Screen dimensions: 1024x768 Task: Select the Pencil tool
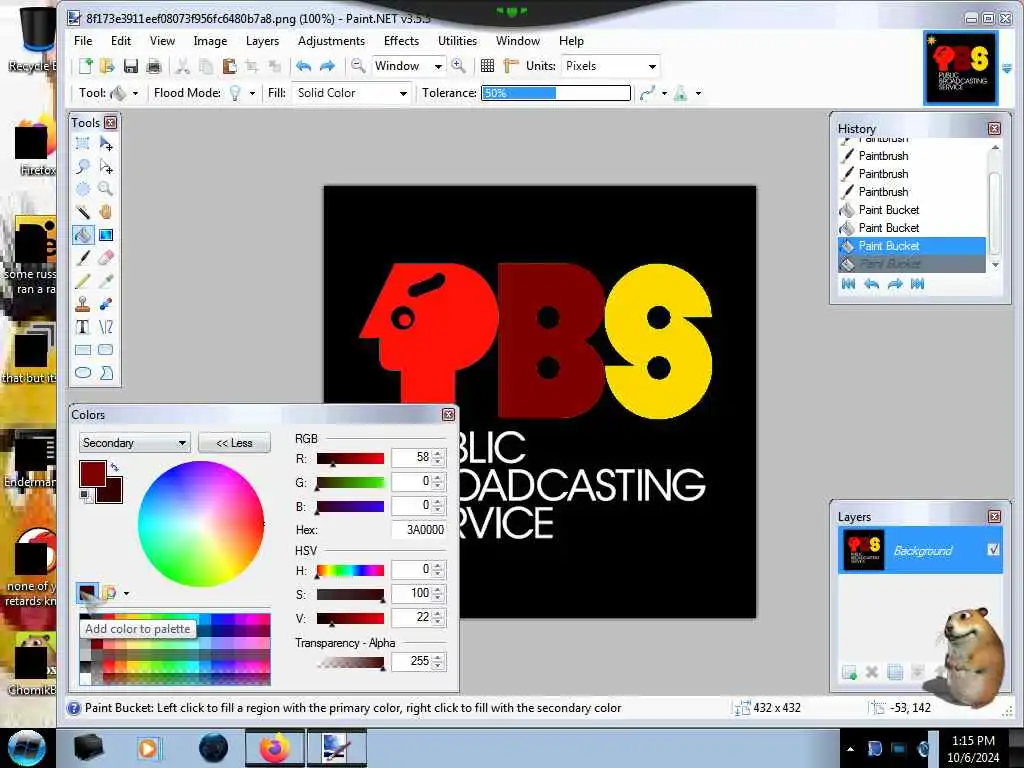(83, 281)
